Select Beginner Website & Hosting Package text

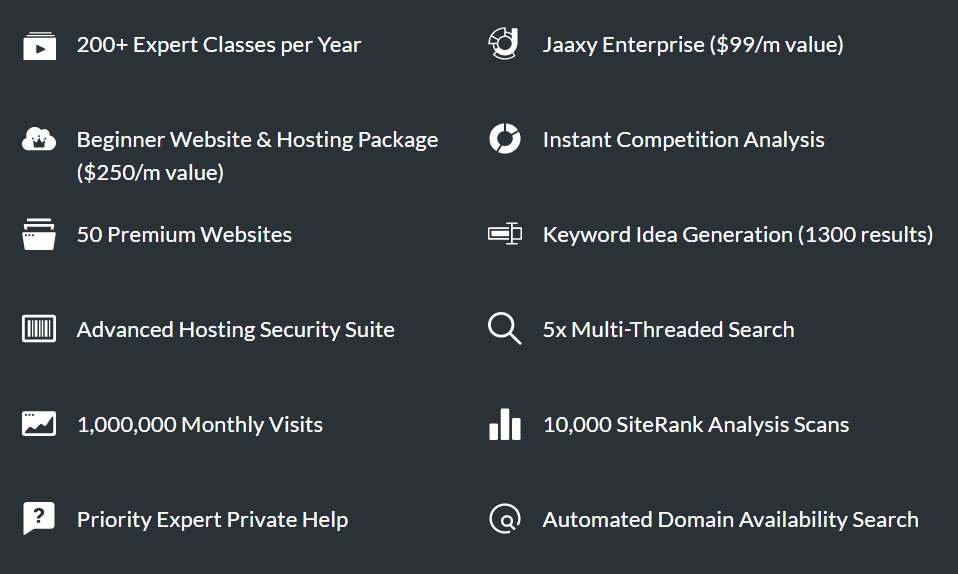point(257,156)
